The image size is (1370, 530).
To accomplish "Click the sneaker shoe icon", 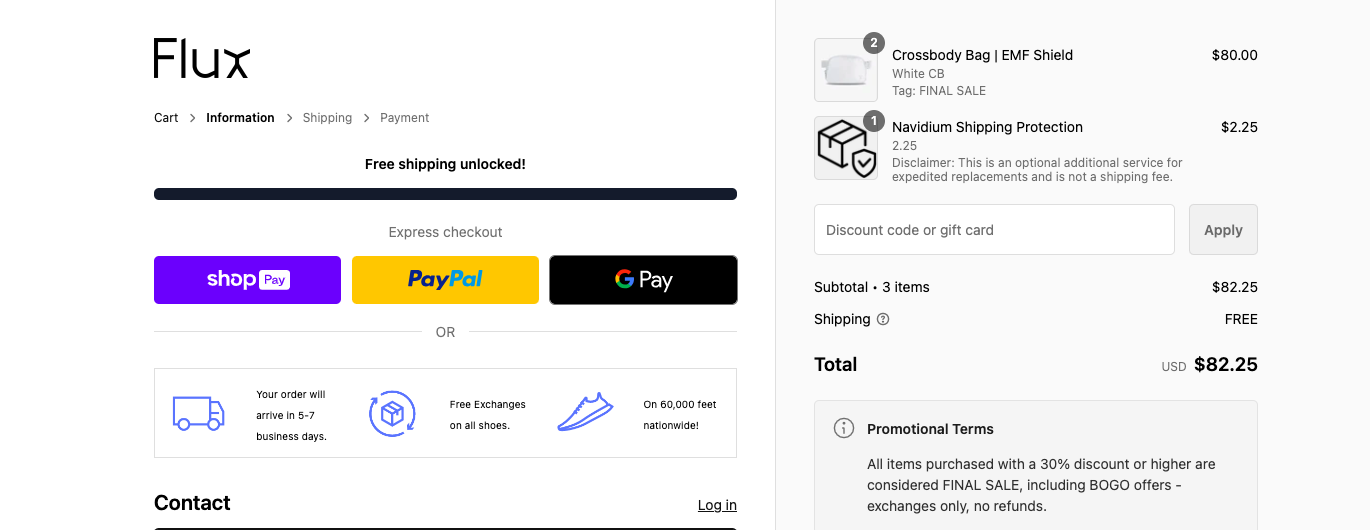I will [584, 413].
